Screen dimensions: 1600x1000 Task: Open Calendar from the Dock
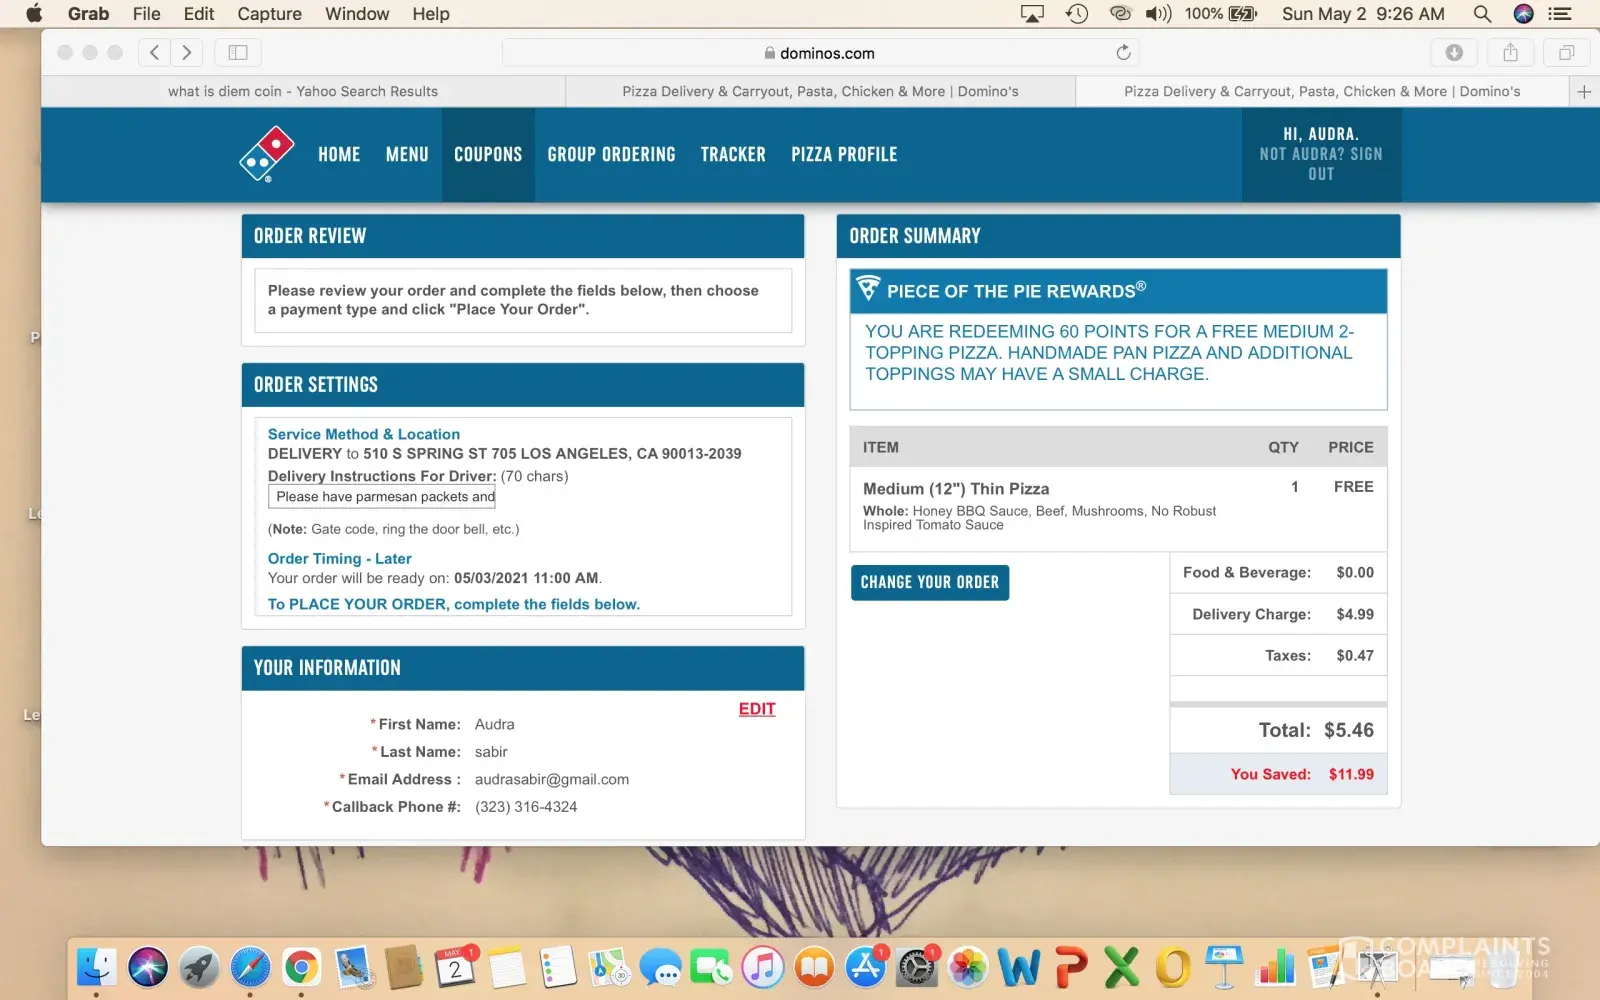pos(455,967)
